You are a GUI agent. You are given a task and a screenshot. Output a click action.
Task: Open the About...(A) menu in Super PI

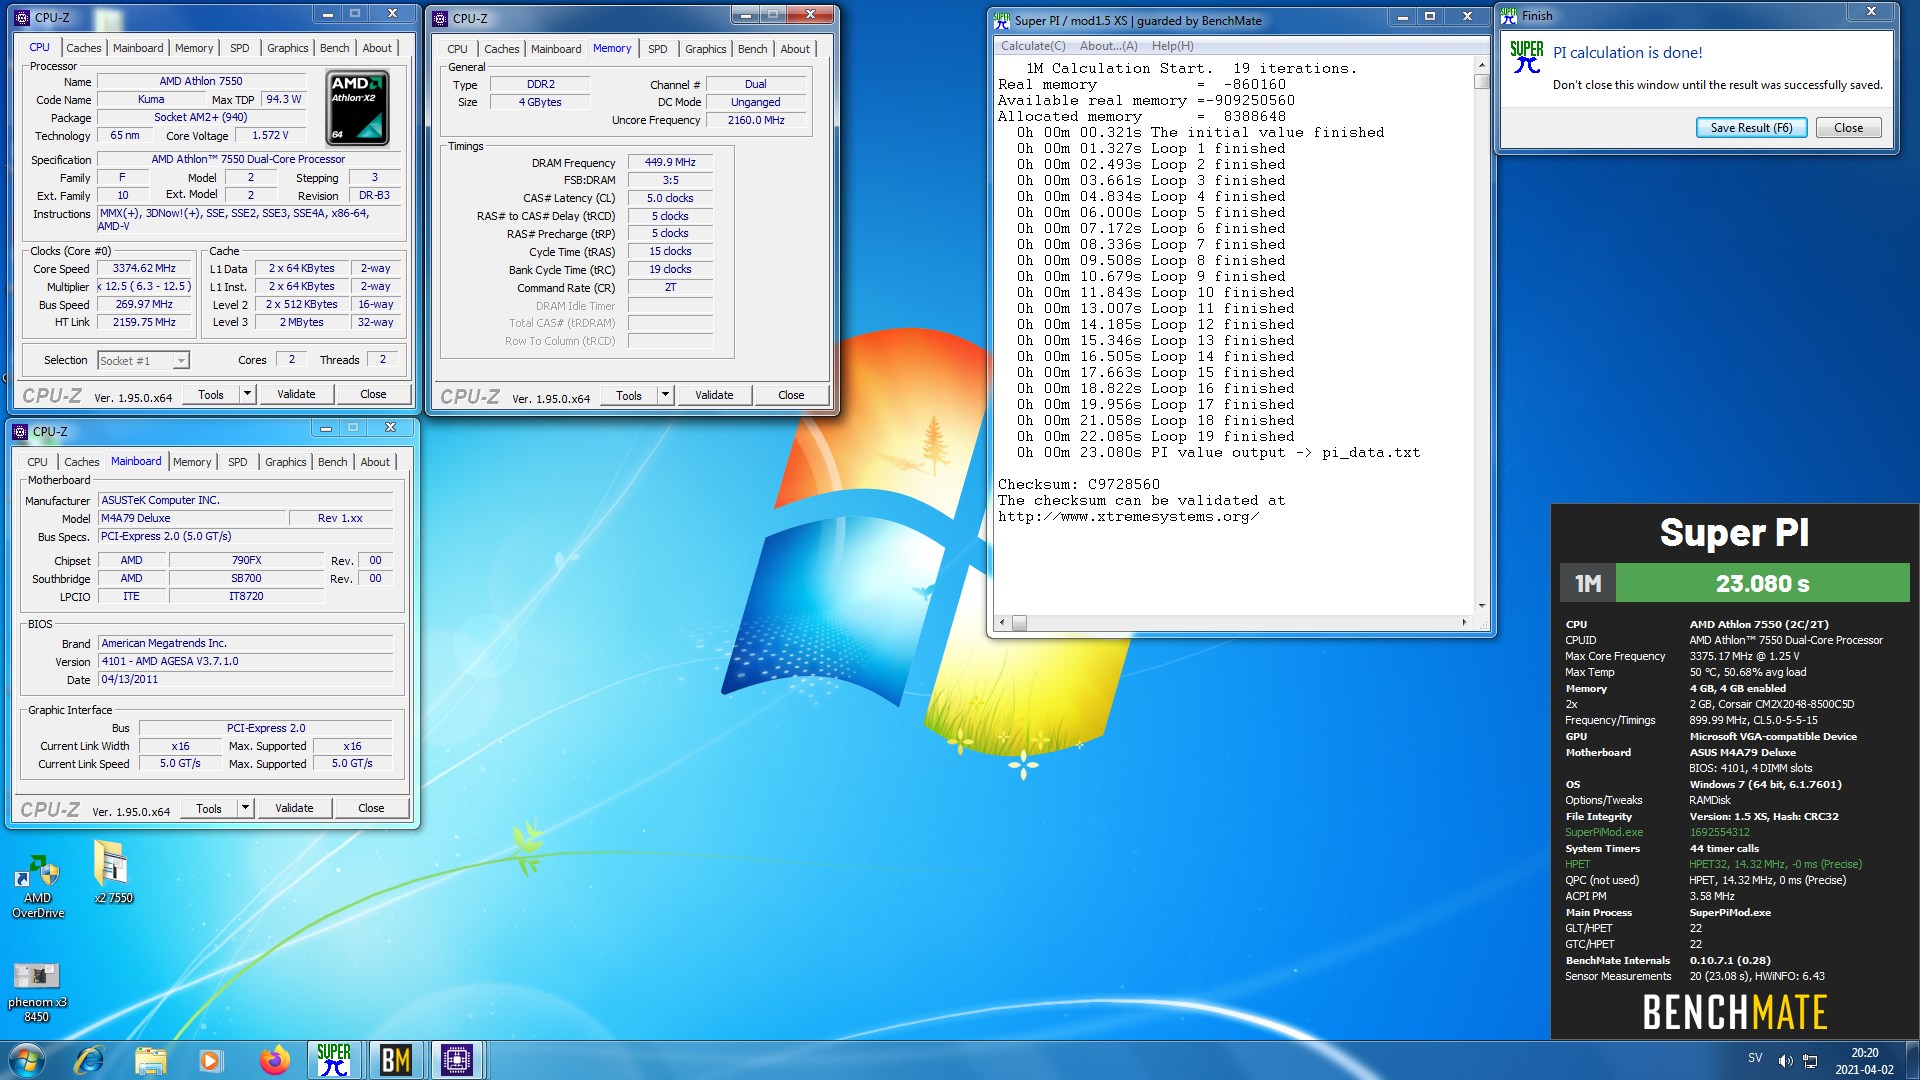[1108, 46]
